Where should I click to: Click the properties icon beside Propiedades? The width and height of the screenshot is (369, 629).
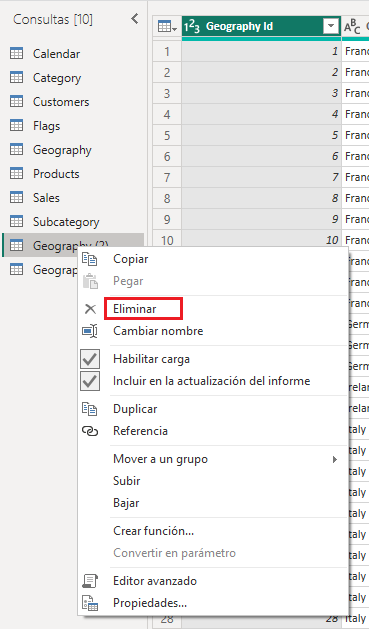(90, 603)
